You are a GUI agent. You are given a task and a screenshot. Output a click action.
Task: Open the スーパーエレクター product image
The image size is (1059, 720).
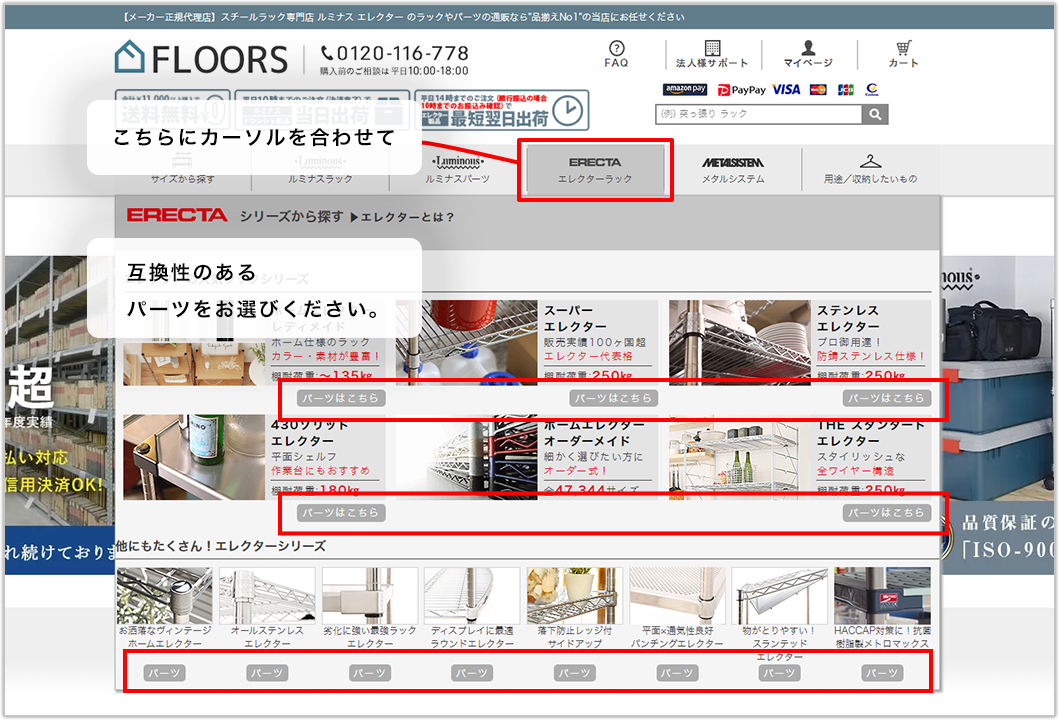467,342
